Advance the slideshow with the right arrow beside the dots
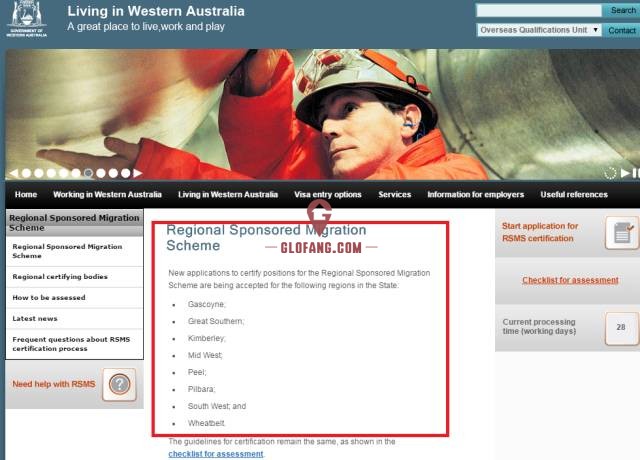 tap(138, 173)
